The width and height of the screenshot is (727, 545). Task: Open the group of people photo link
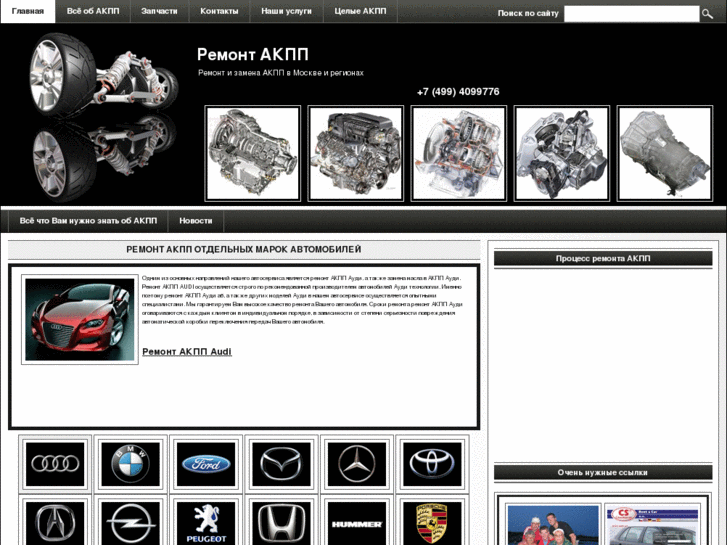click(553, 525)
